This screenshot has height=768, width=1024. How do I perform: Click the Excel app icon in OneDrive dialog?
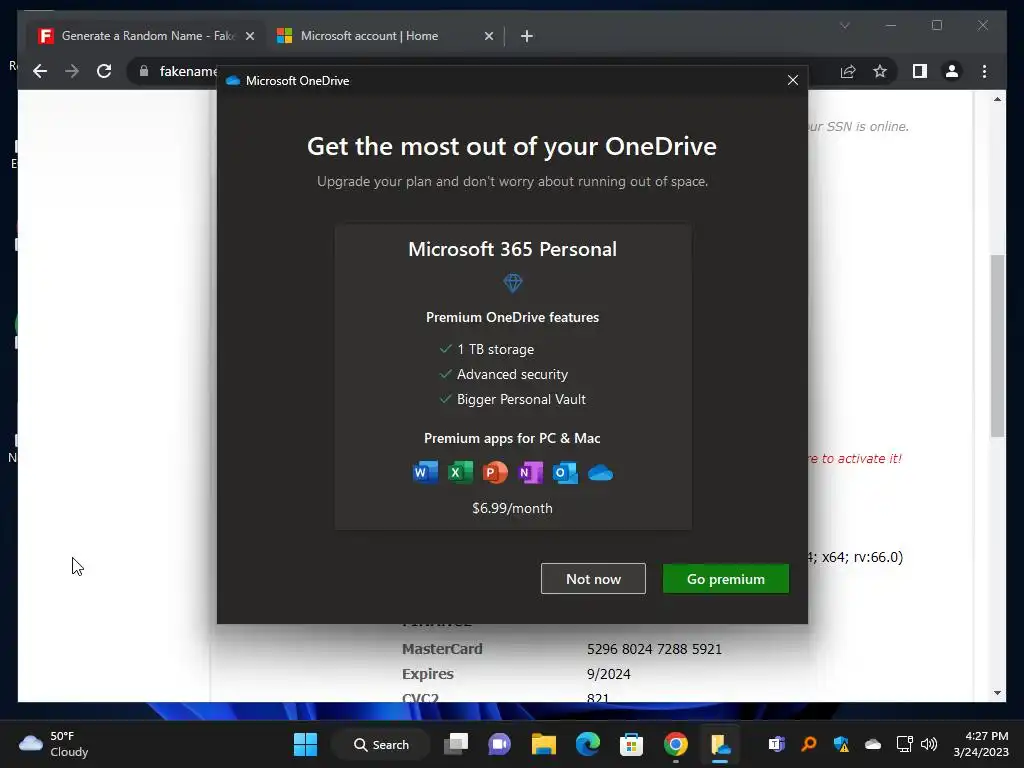pyautogui.click(x=460, y=472)
